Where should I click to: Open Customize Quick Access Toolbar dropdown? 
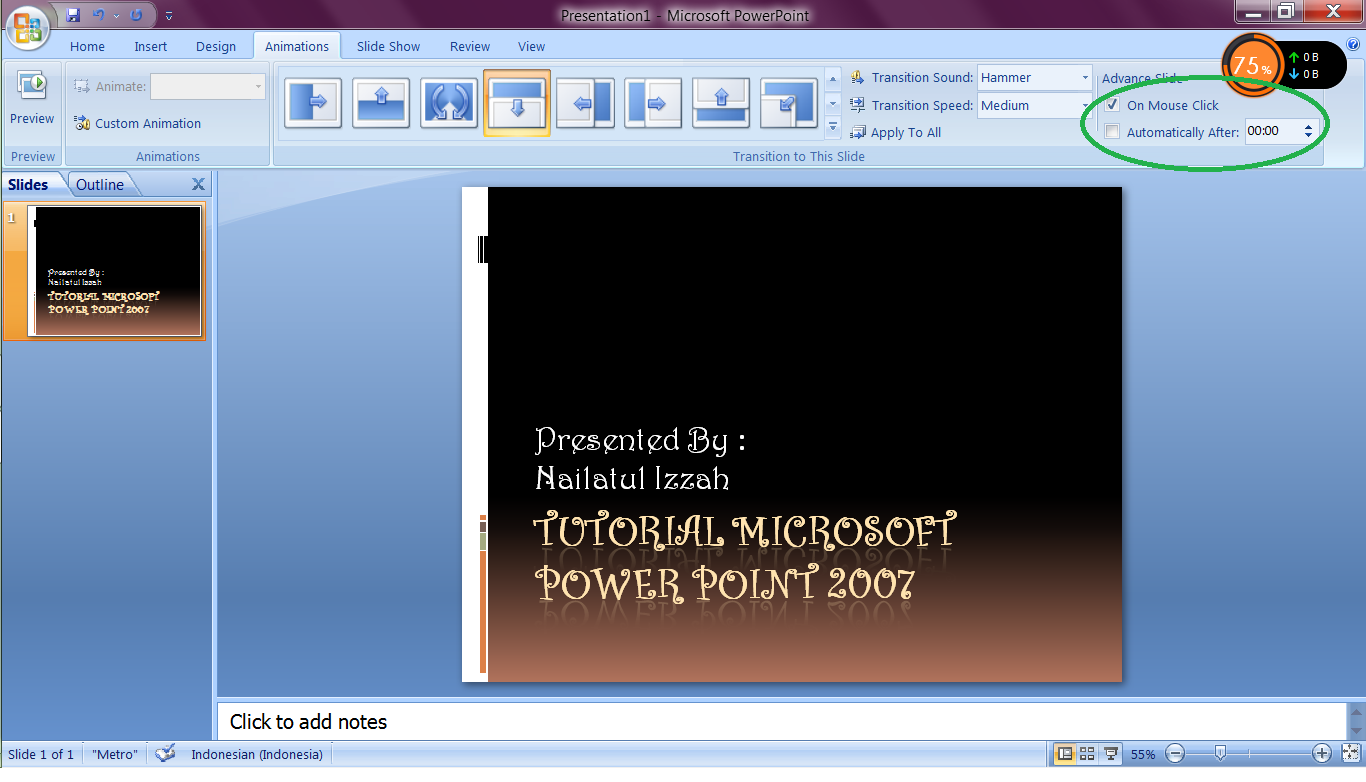pyautogui.click(x=168, y=16)
